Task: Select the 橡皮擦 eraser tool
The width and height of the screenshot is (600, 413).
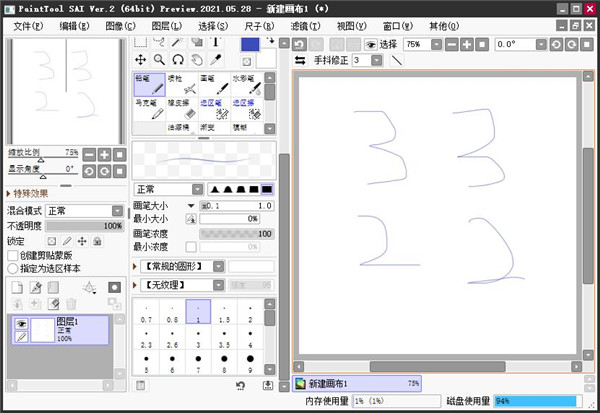Action: point(183,108)
